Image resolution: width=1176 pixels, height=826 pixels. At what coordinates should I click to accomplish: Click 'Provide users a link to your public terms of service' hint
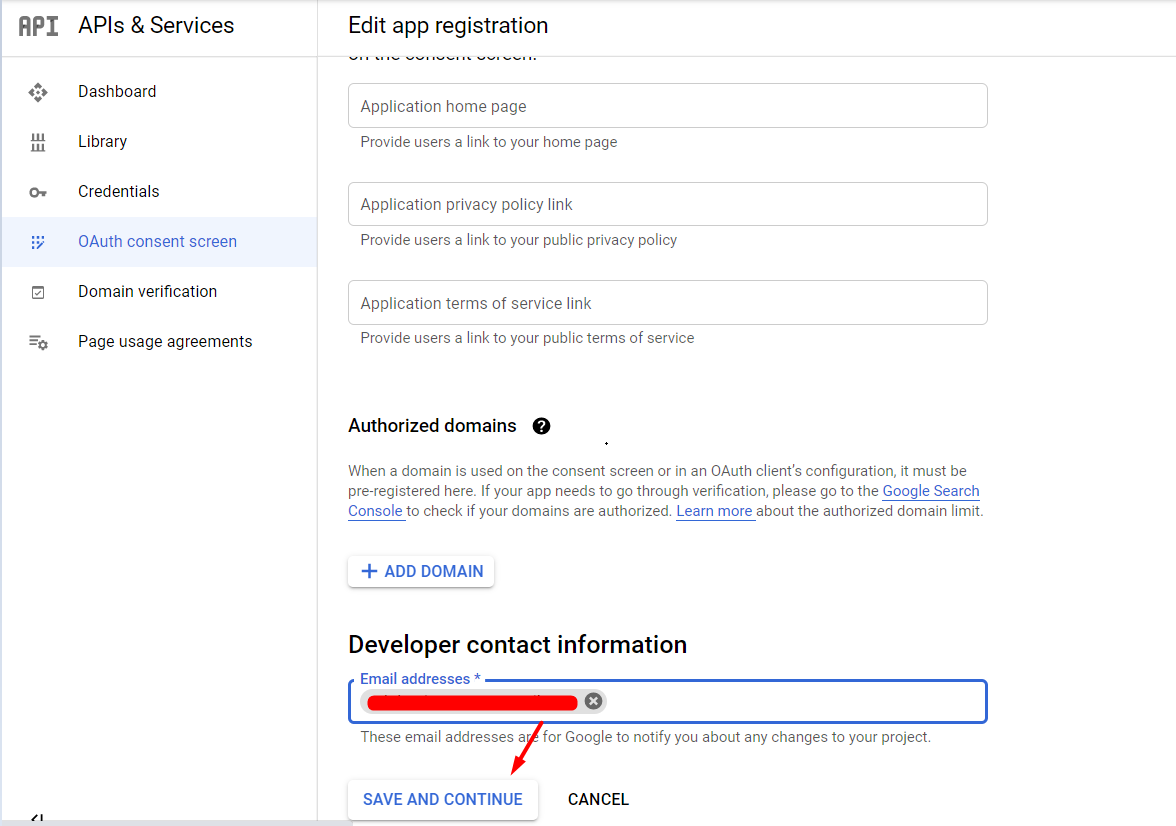[527, 338]
